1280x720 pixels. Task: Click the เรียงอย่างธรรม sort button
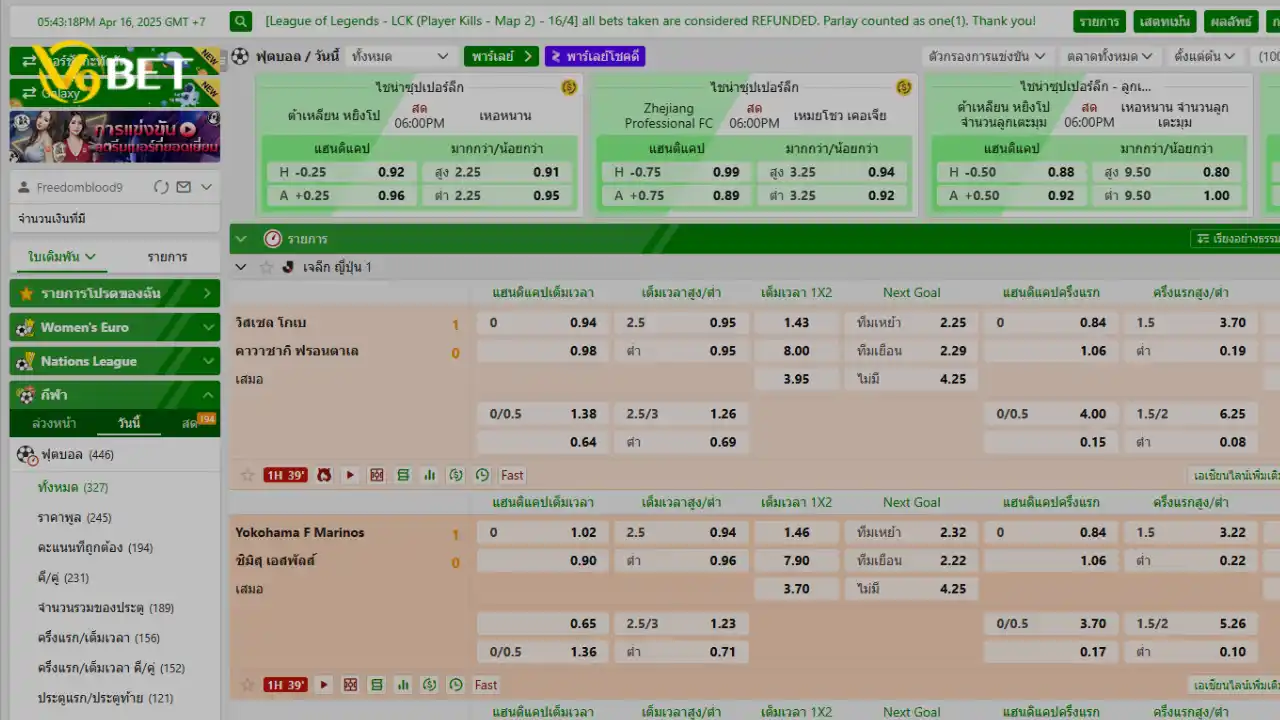coord(1236,239)
